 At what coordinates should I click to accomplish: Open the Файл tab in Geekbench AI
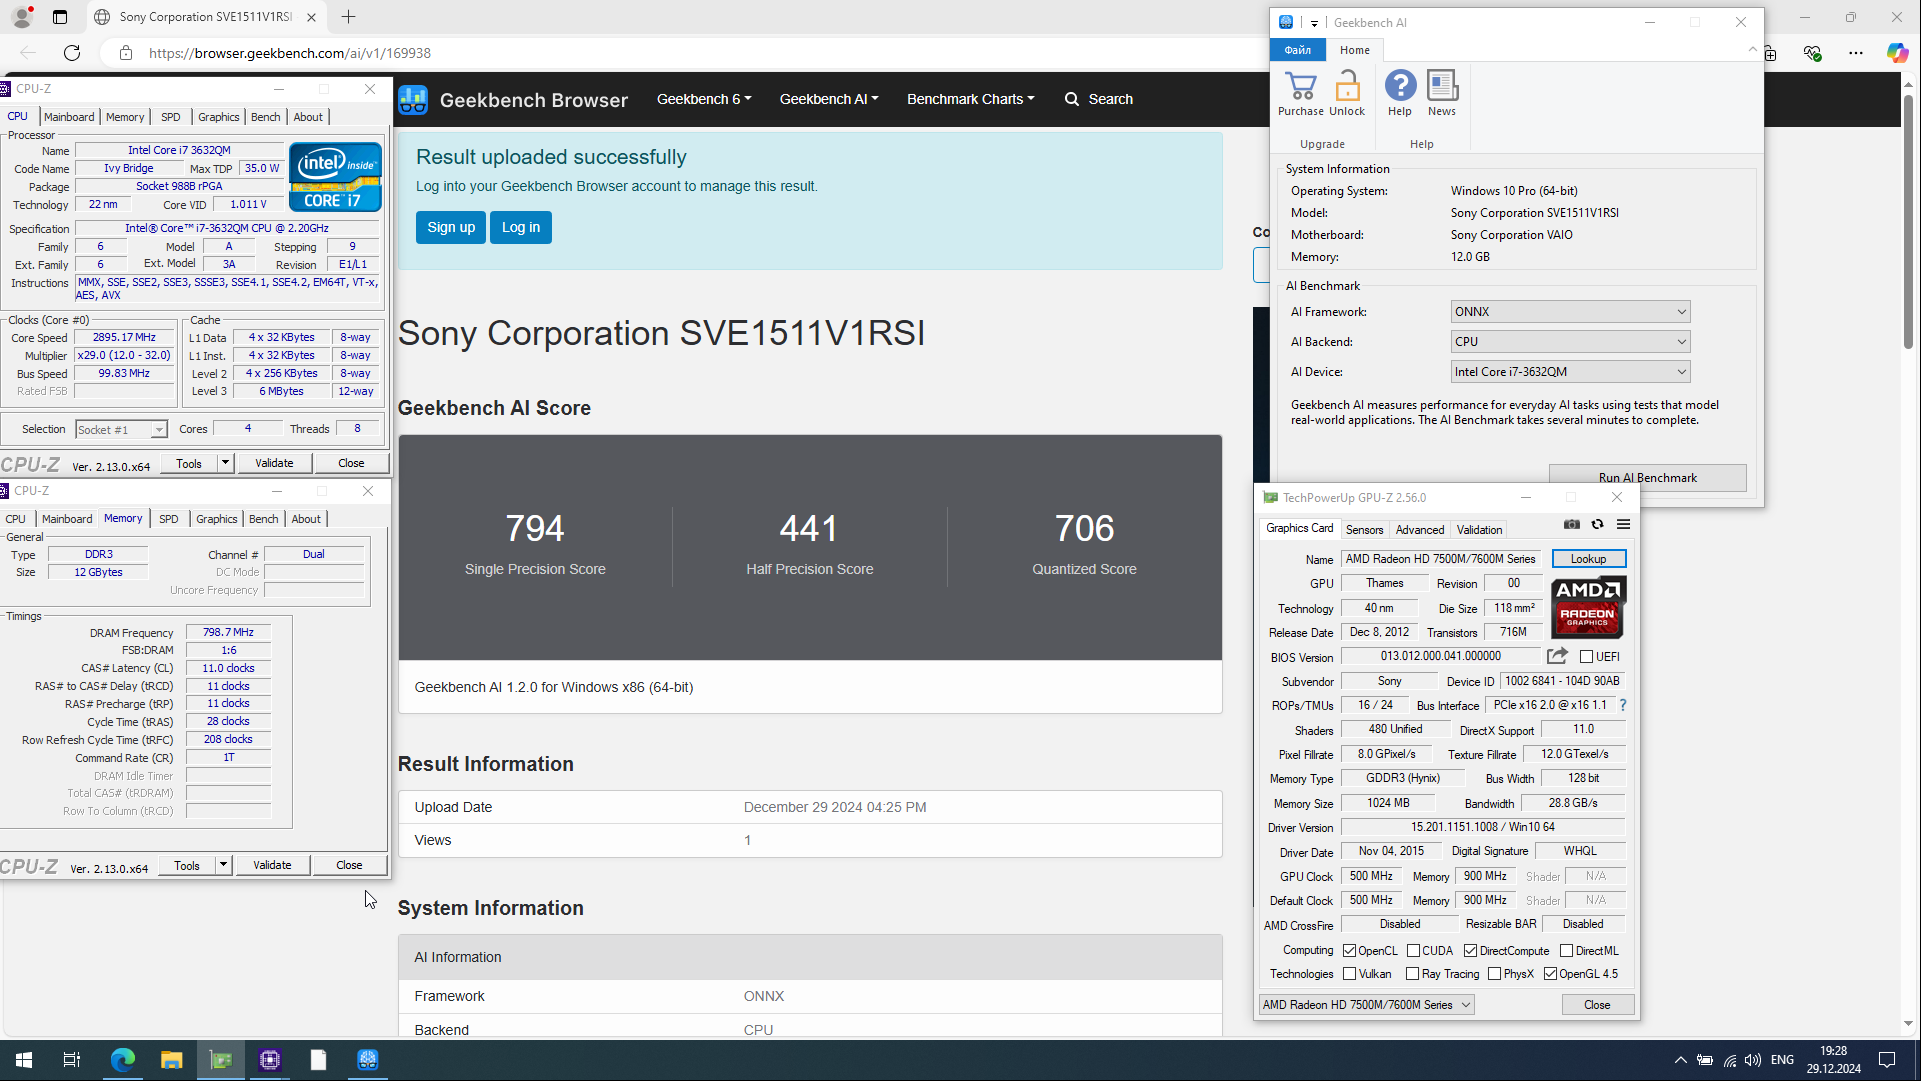1298,50
